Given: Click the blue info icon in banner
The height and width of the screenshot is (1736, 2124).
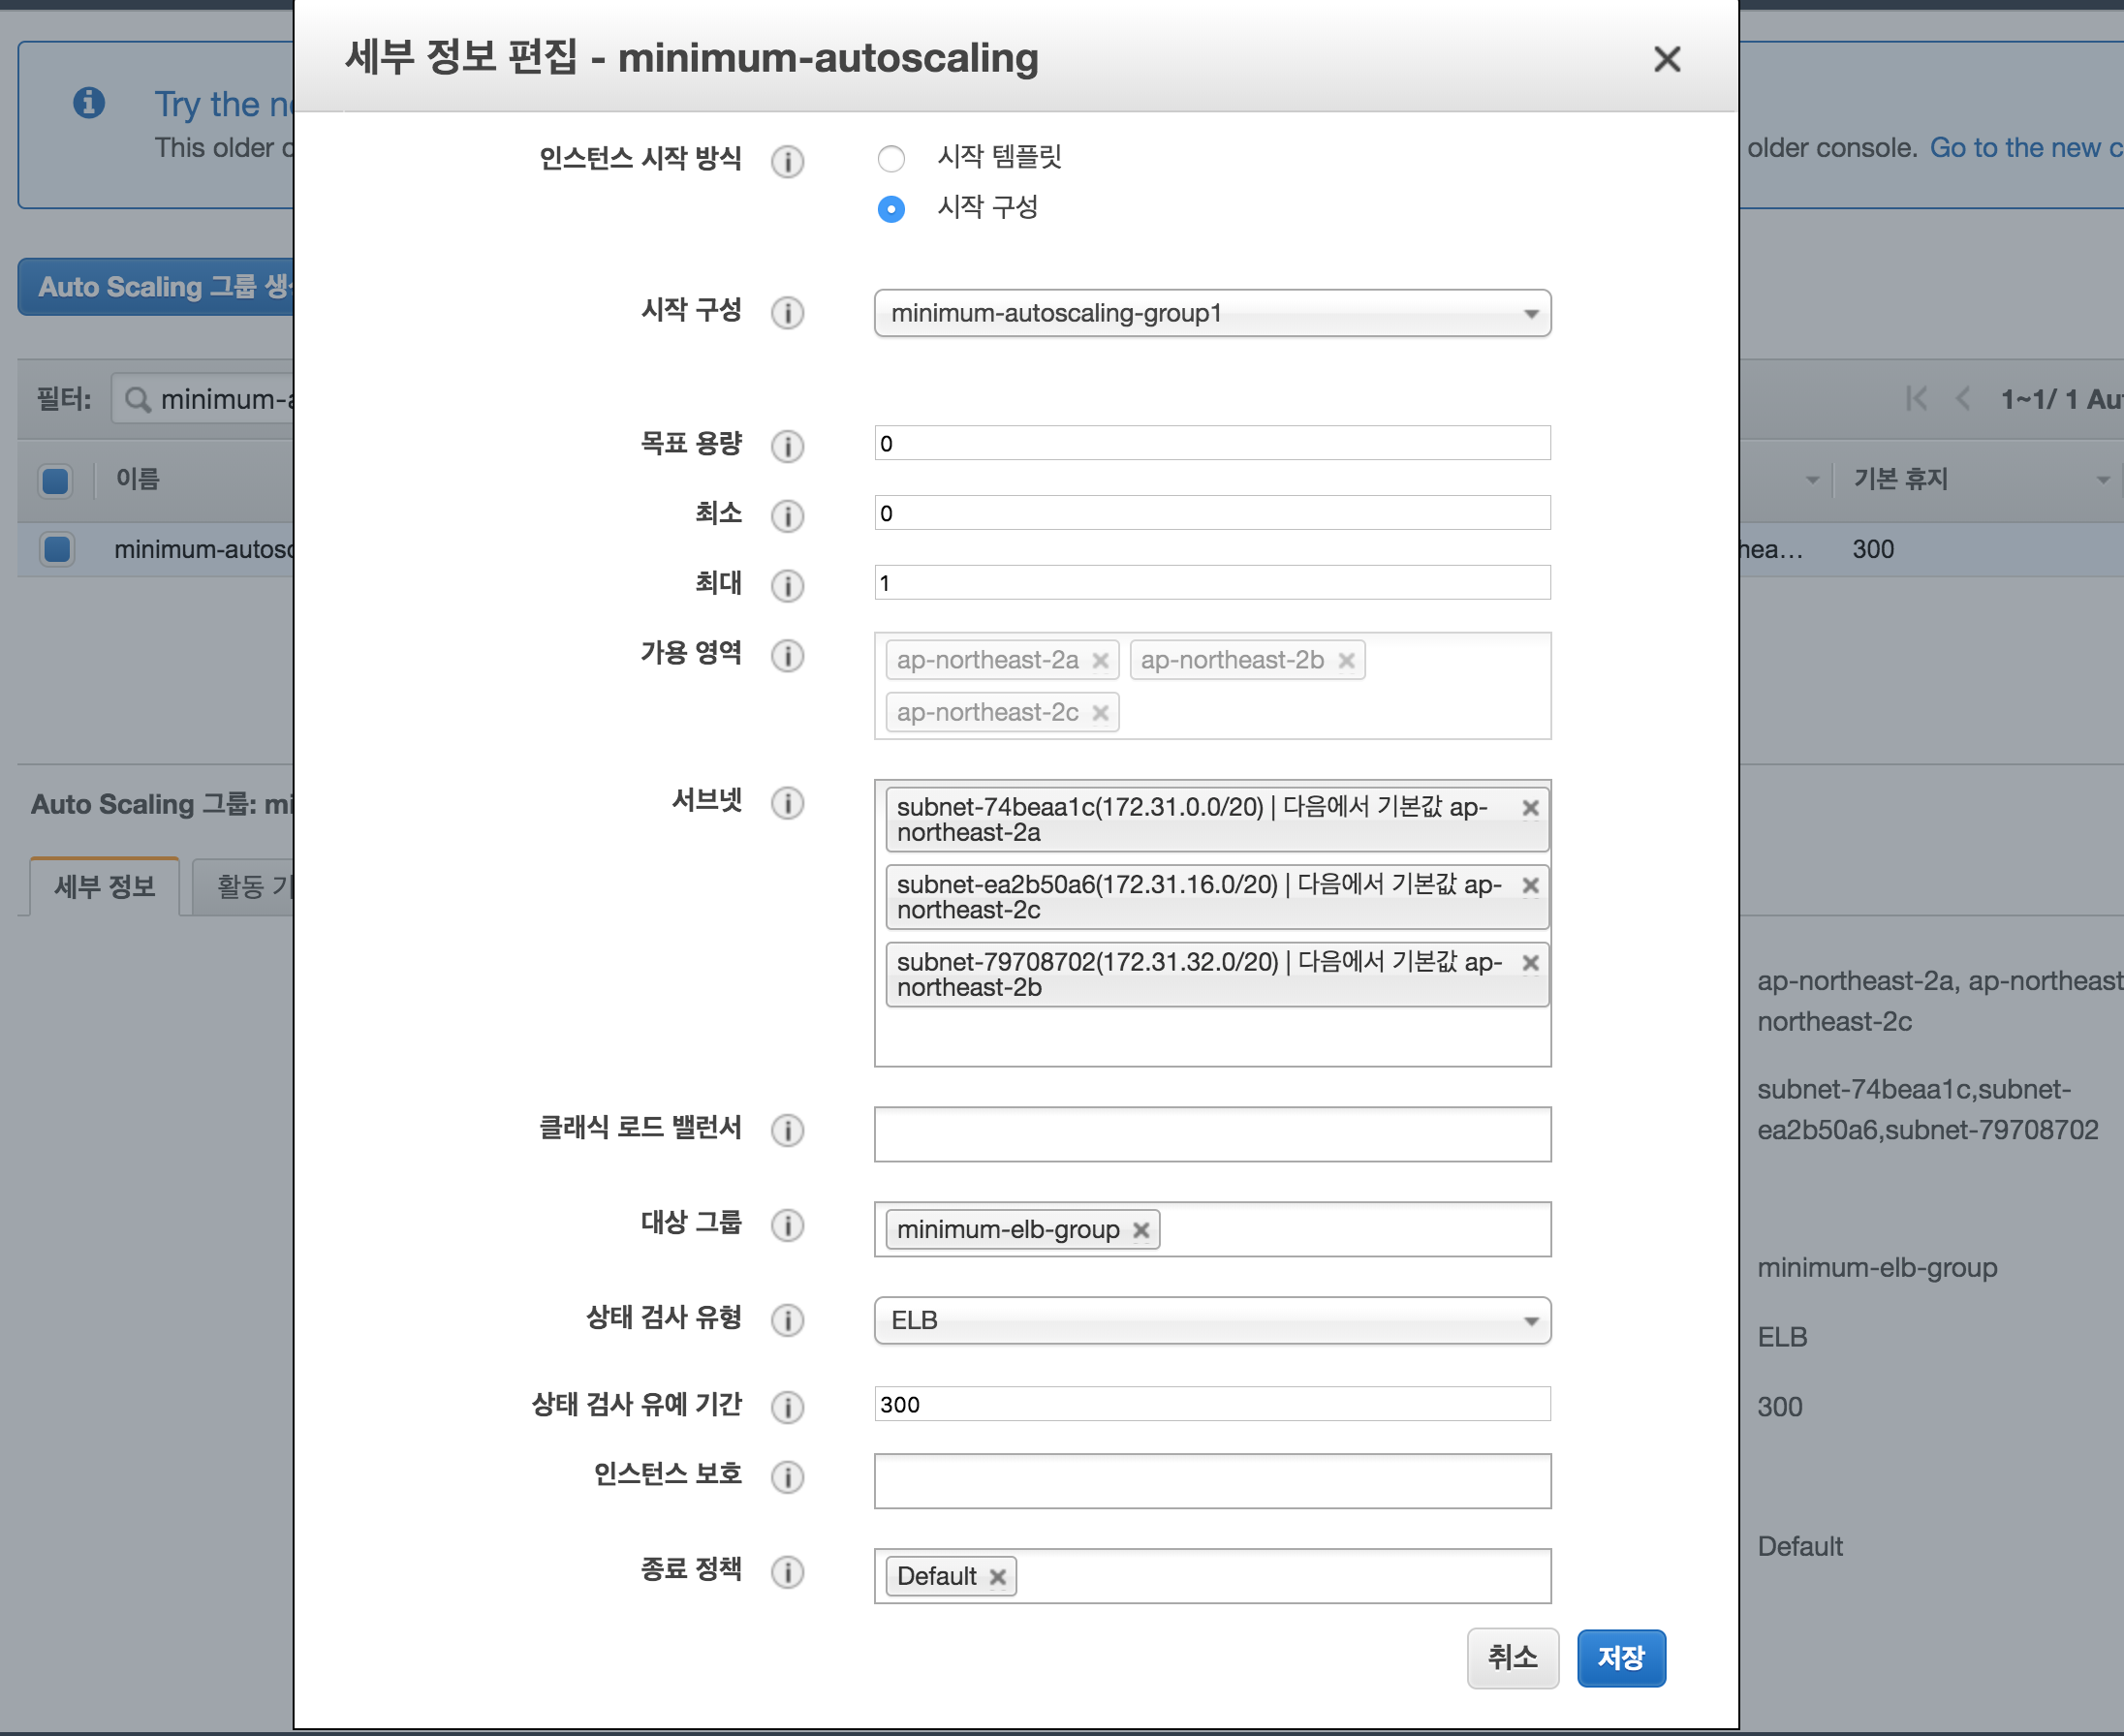Looking at the screenshot, I should point(89,102).
